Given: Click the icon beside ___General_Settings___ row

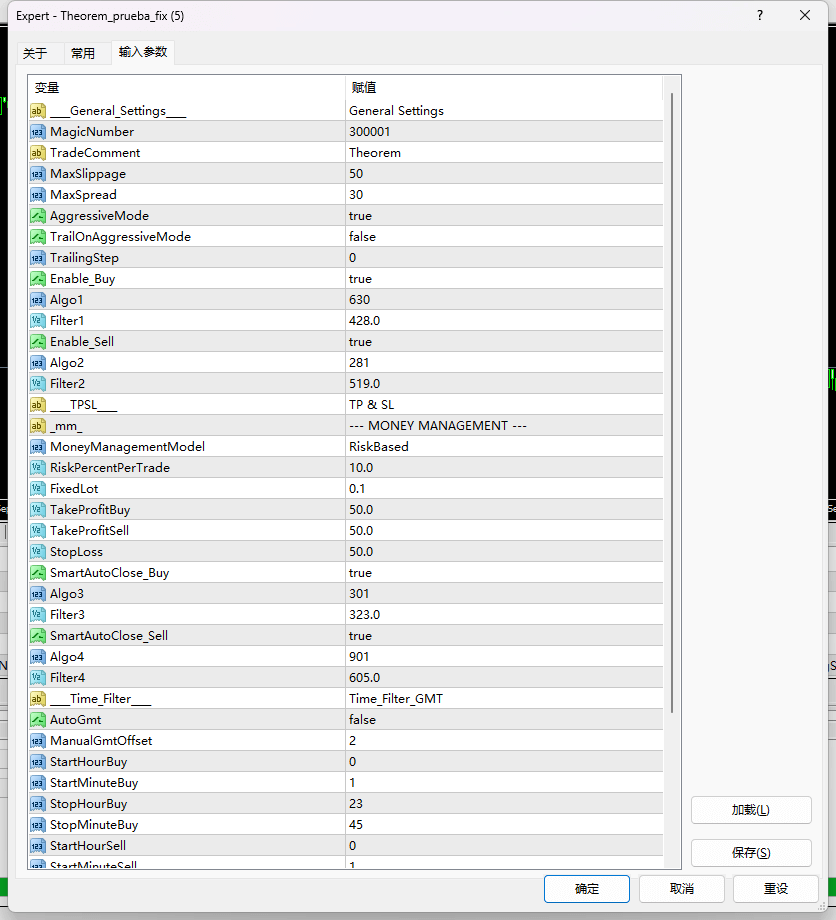Looking at the screenshot, I should 38,111.
